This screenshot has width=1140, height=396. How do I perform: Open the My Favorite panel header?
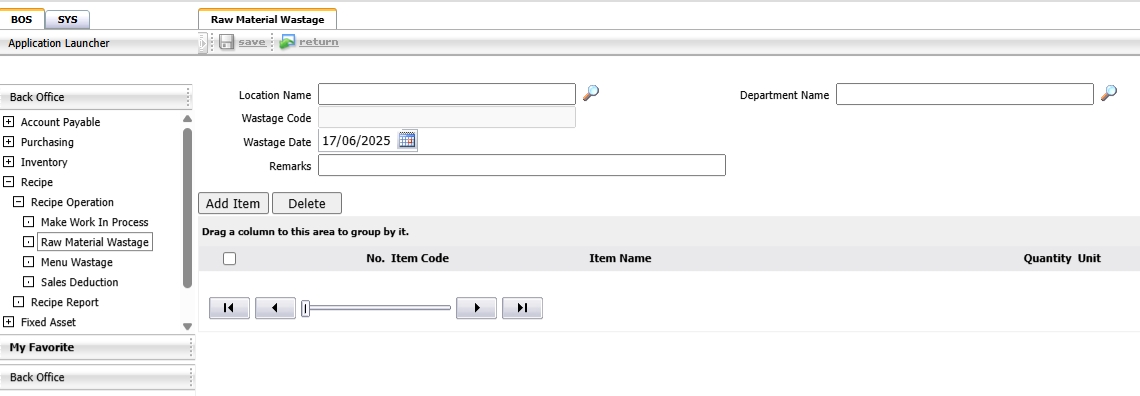pyautogui.click(x=97, y=347)
